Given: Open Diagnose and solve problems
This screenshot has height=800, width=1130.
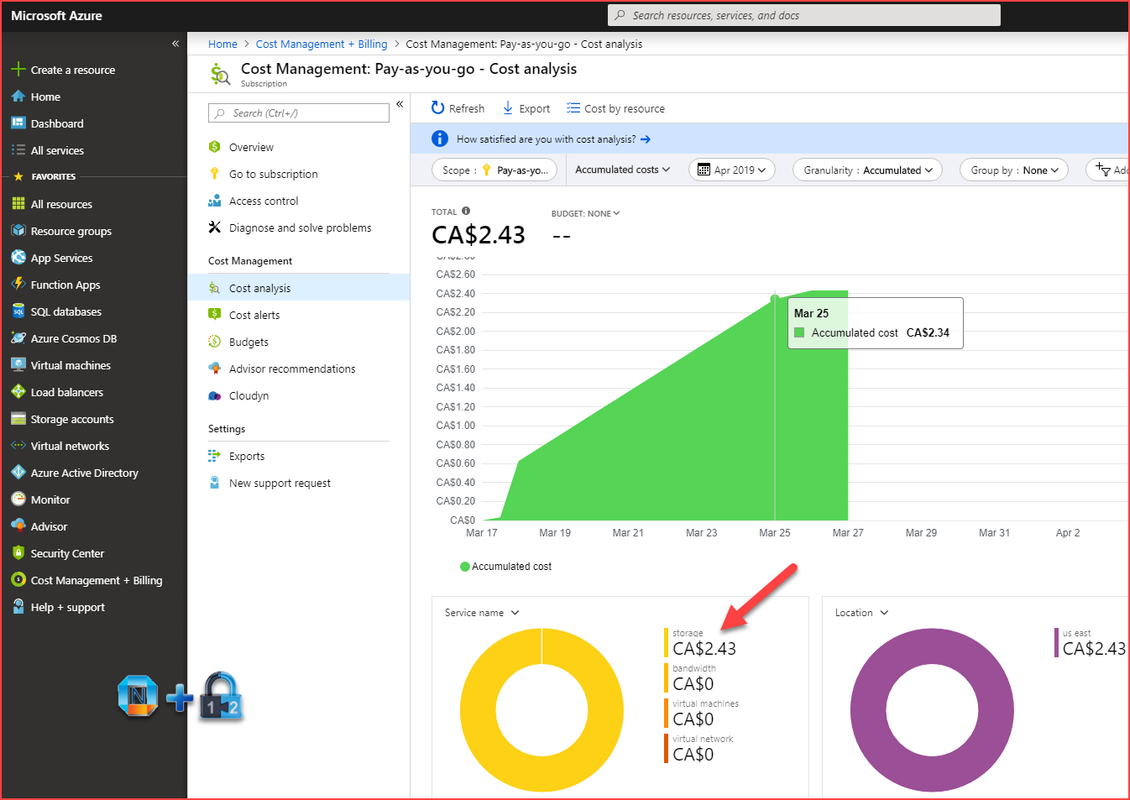Looking at the screenshot, I should (x=298, y=228).
